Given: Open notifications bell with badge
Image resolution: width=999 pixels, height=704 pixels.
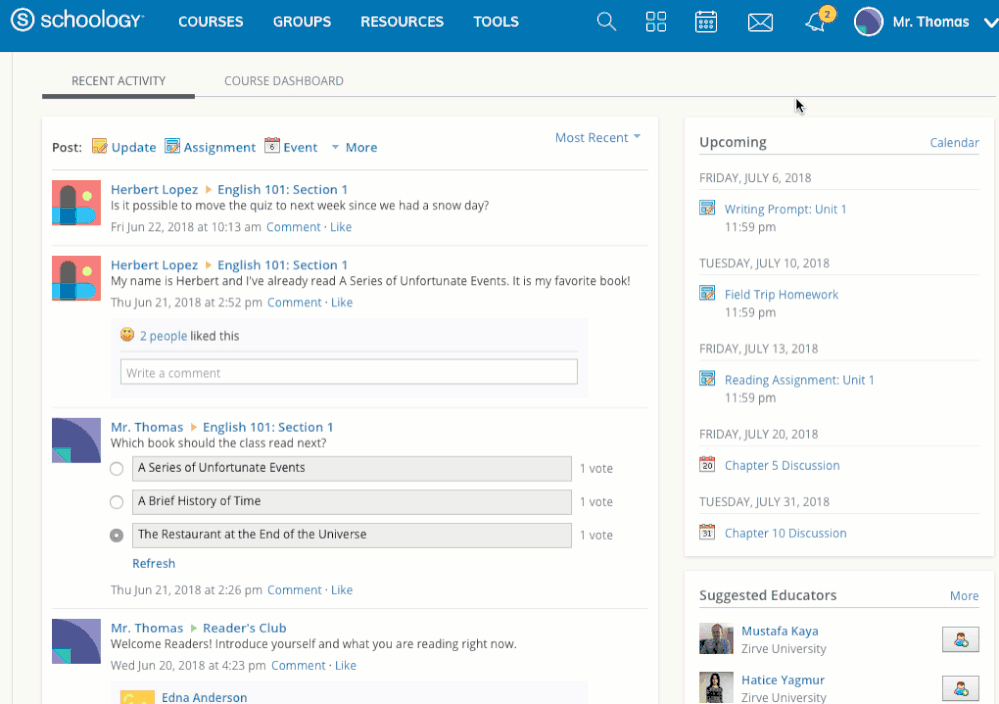Looking at the screenshot, I should [817, 21].
